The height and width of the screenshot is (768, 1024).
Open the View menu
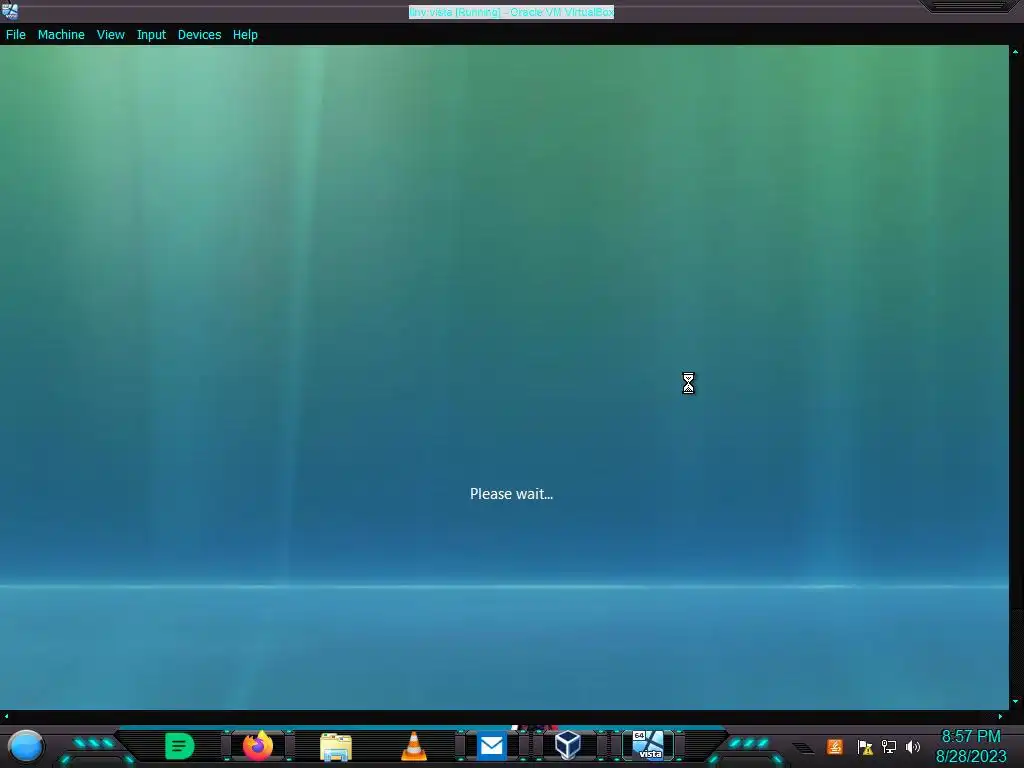tap(110, 35)
